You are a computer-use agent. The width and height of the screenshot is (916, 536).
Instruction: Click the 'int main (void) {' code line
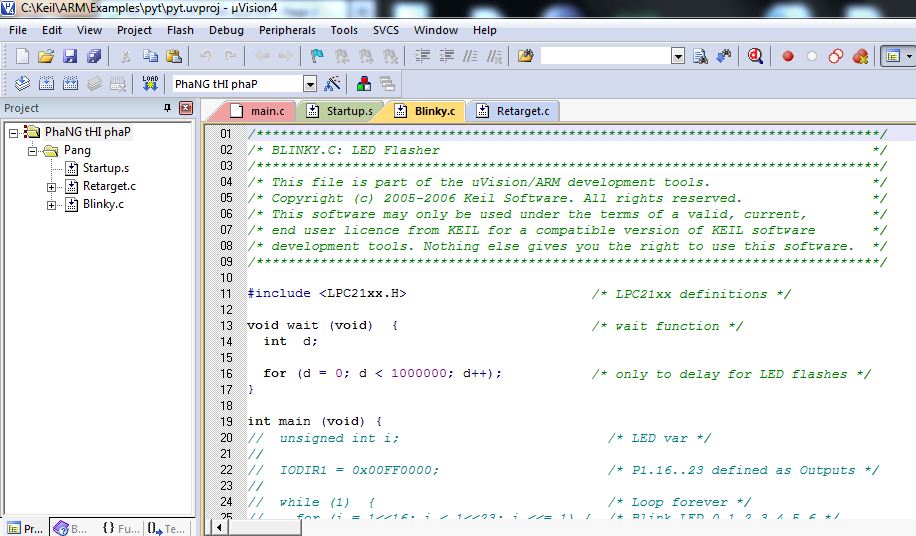click(315, 421)
